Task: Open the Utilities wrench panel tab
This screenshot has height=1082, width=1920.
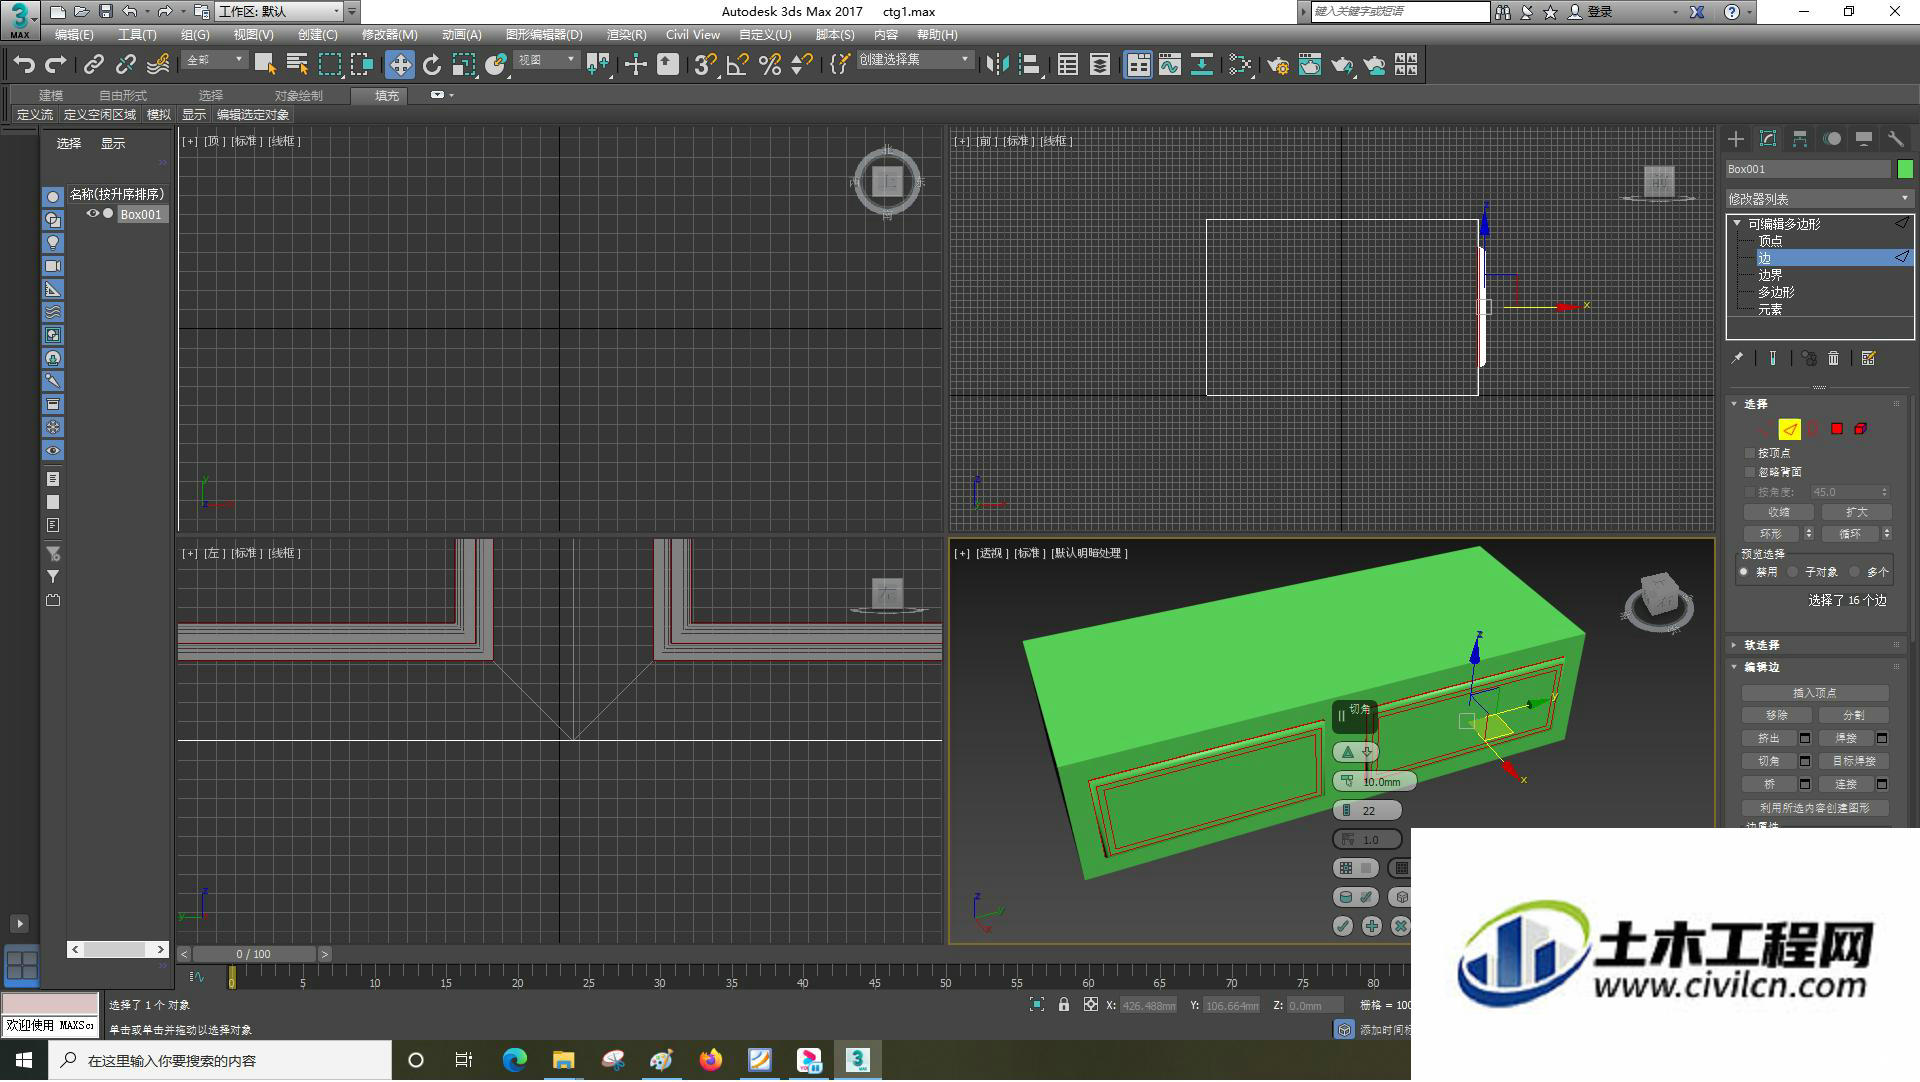Action: pos(1896,139)
